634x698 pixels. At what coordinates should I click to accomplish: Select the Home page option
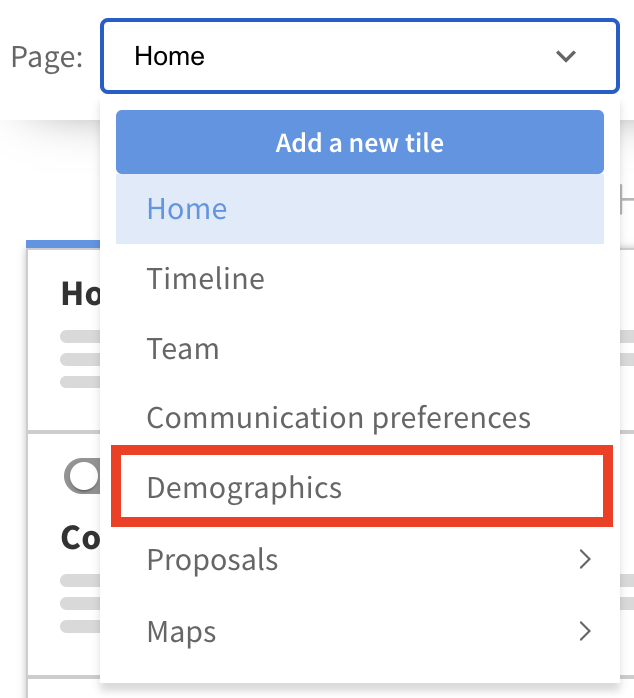point(187,209)
